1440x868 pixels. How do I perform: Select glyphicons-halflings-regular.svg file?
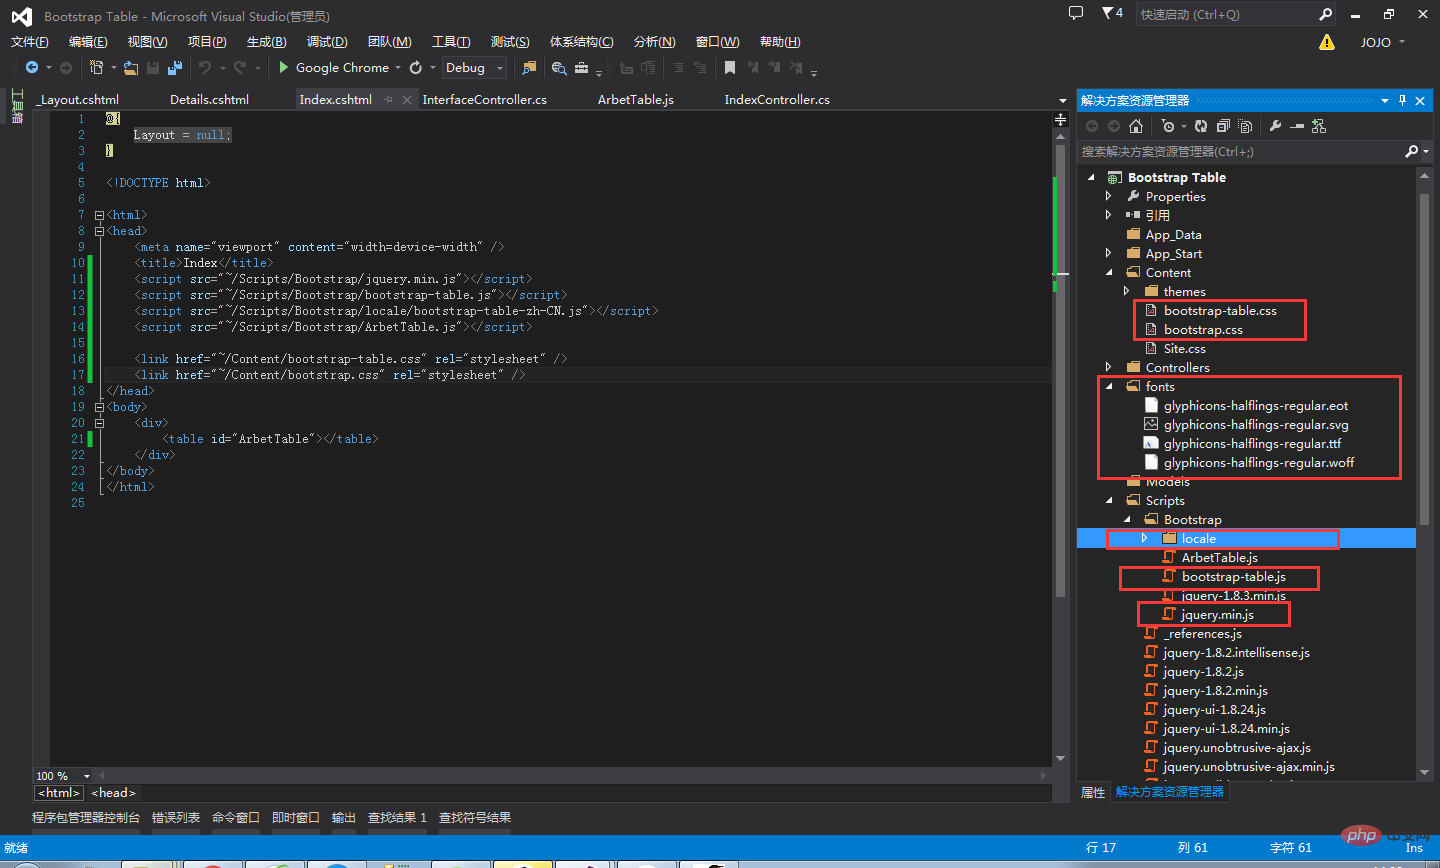(x=1256, y=424)
